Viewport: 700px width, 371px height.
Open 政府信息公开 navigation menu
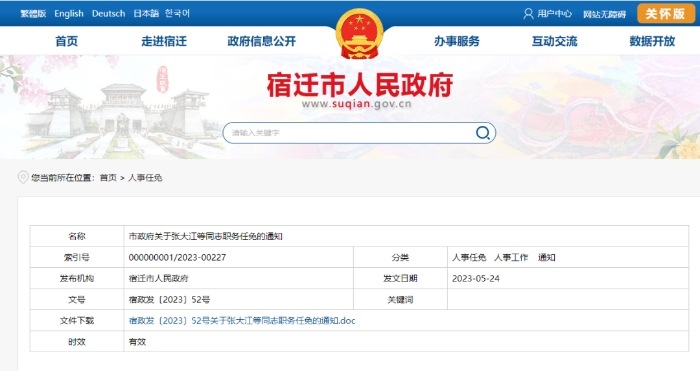click(262, 42)
